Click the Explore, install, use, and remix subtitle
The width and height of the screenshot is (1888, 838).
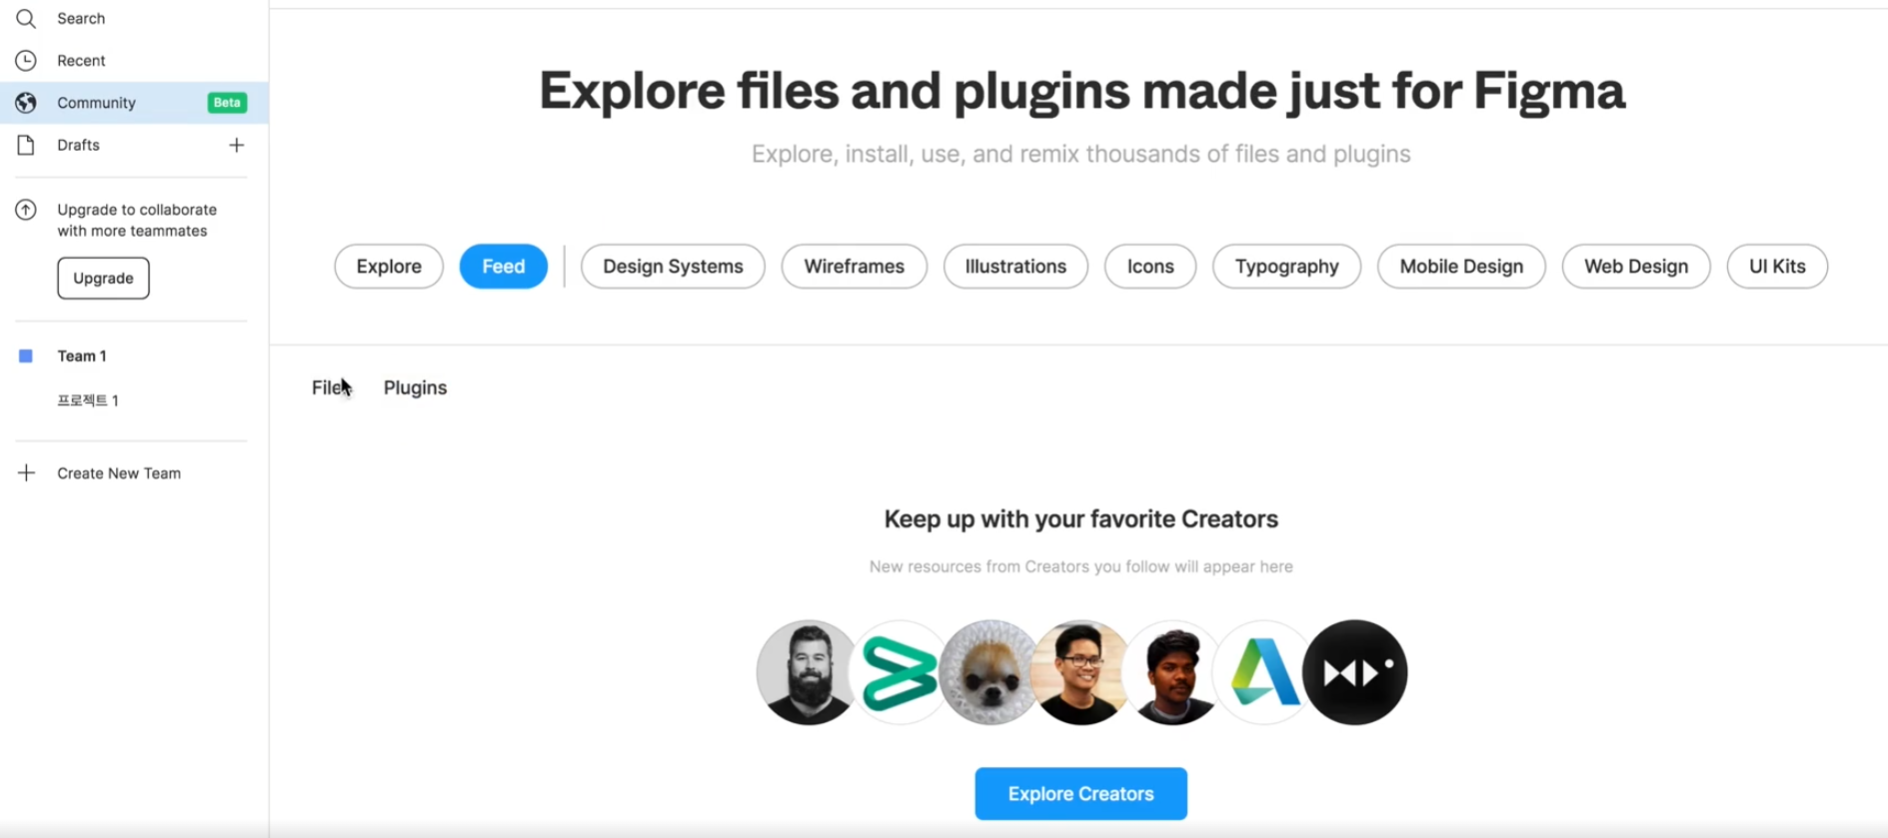coord(1081,154)
